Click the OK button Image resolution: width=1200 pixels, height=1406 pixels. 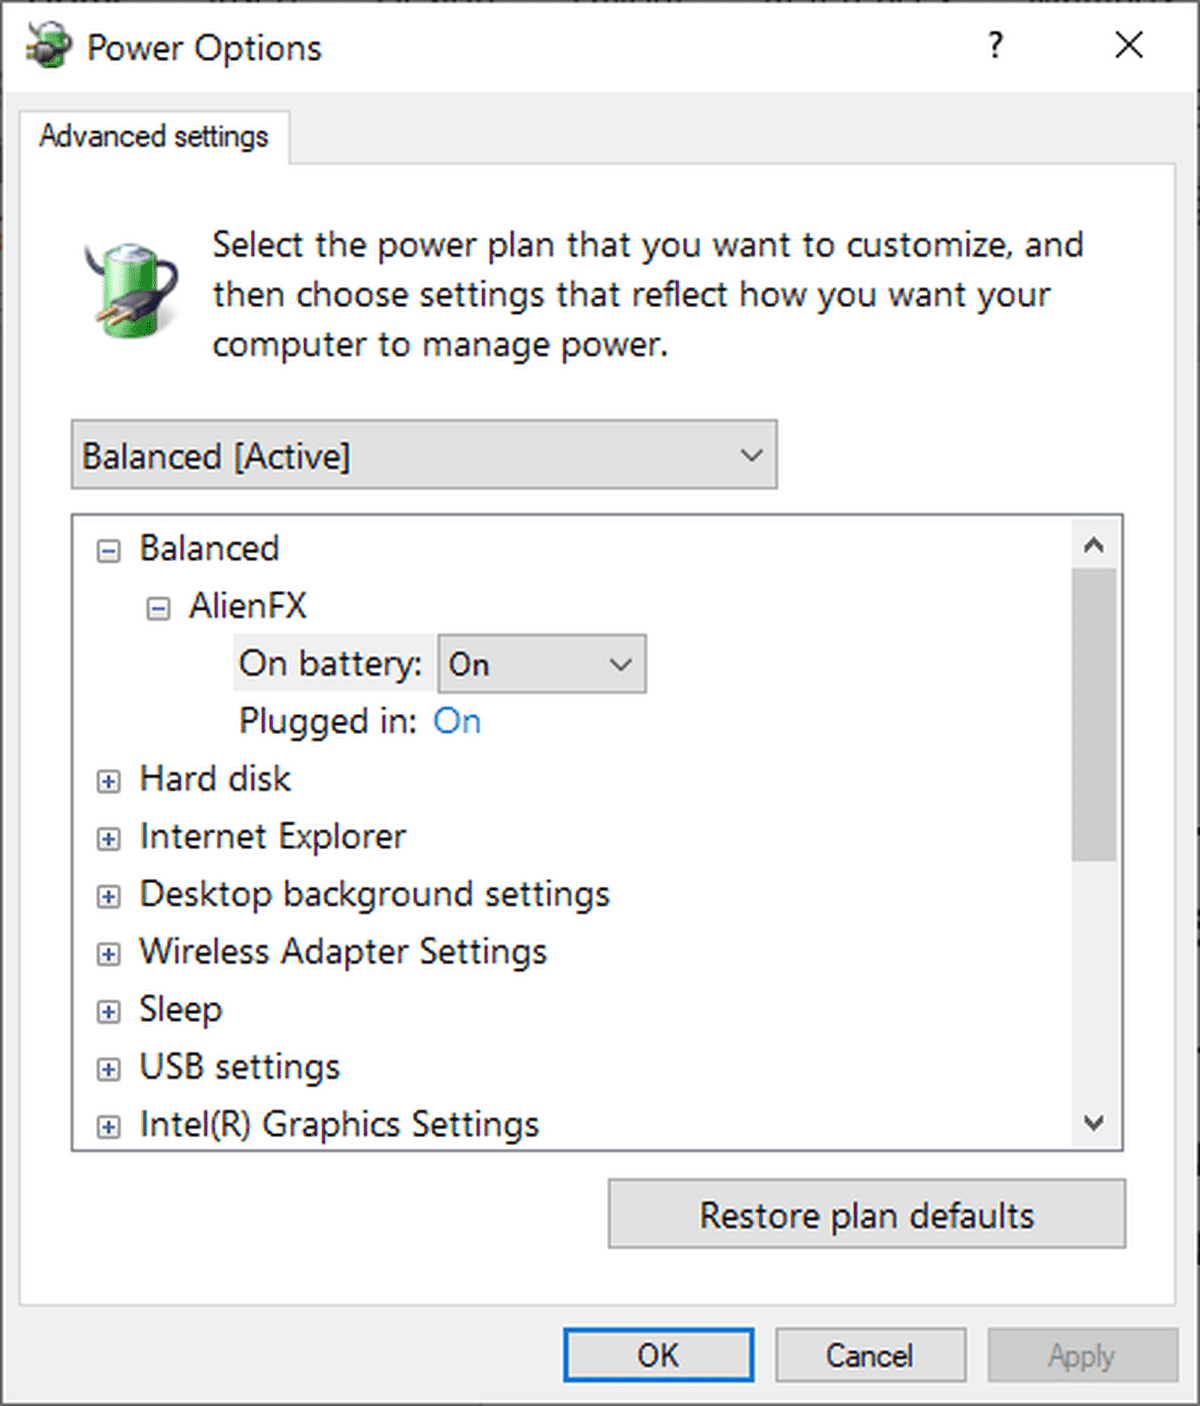pos(658,1355)
